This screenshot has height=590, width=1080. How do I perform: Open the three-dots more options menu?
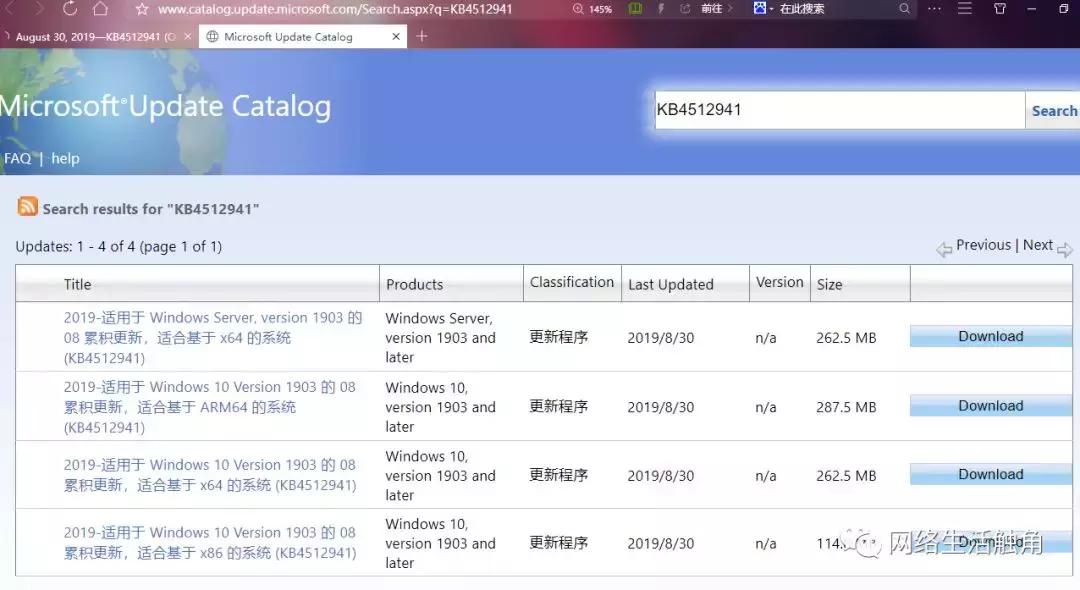tap(934, 9)
